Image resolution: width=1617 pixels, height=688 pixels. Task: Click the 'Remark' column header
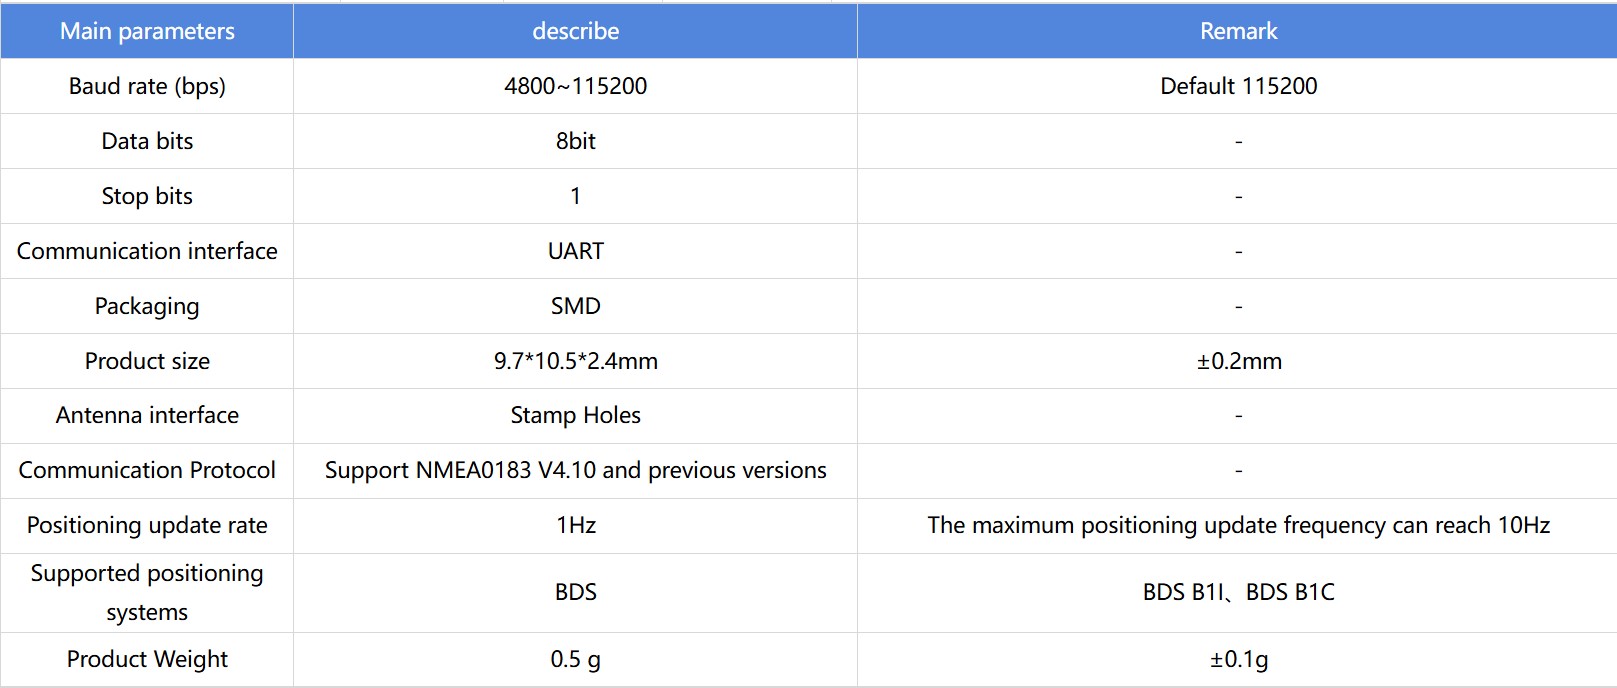point(1238,31)
